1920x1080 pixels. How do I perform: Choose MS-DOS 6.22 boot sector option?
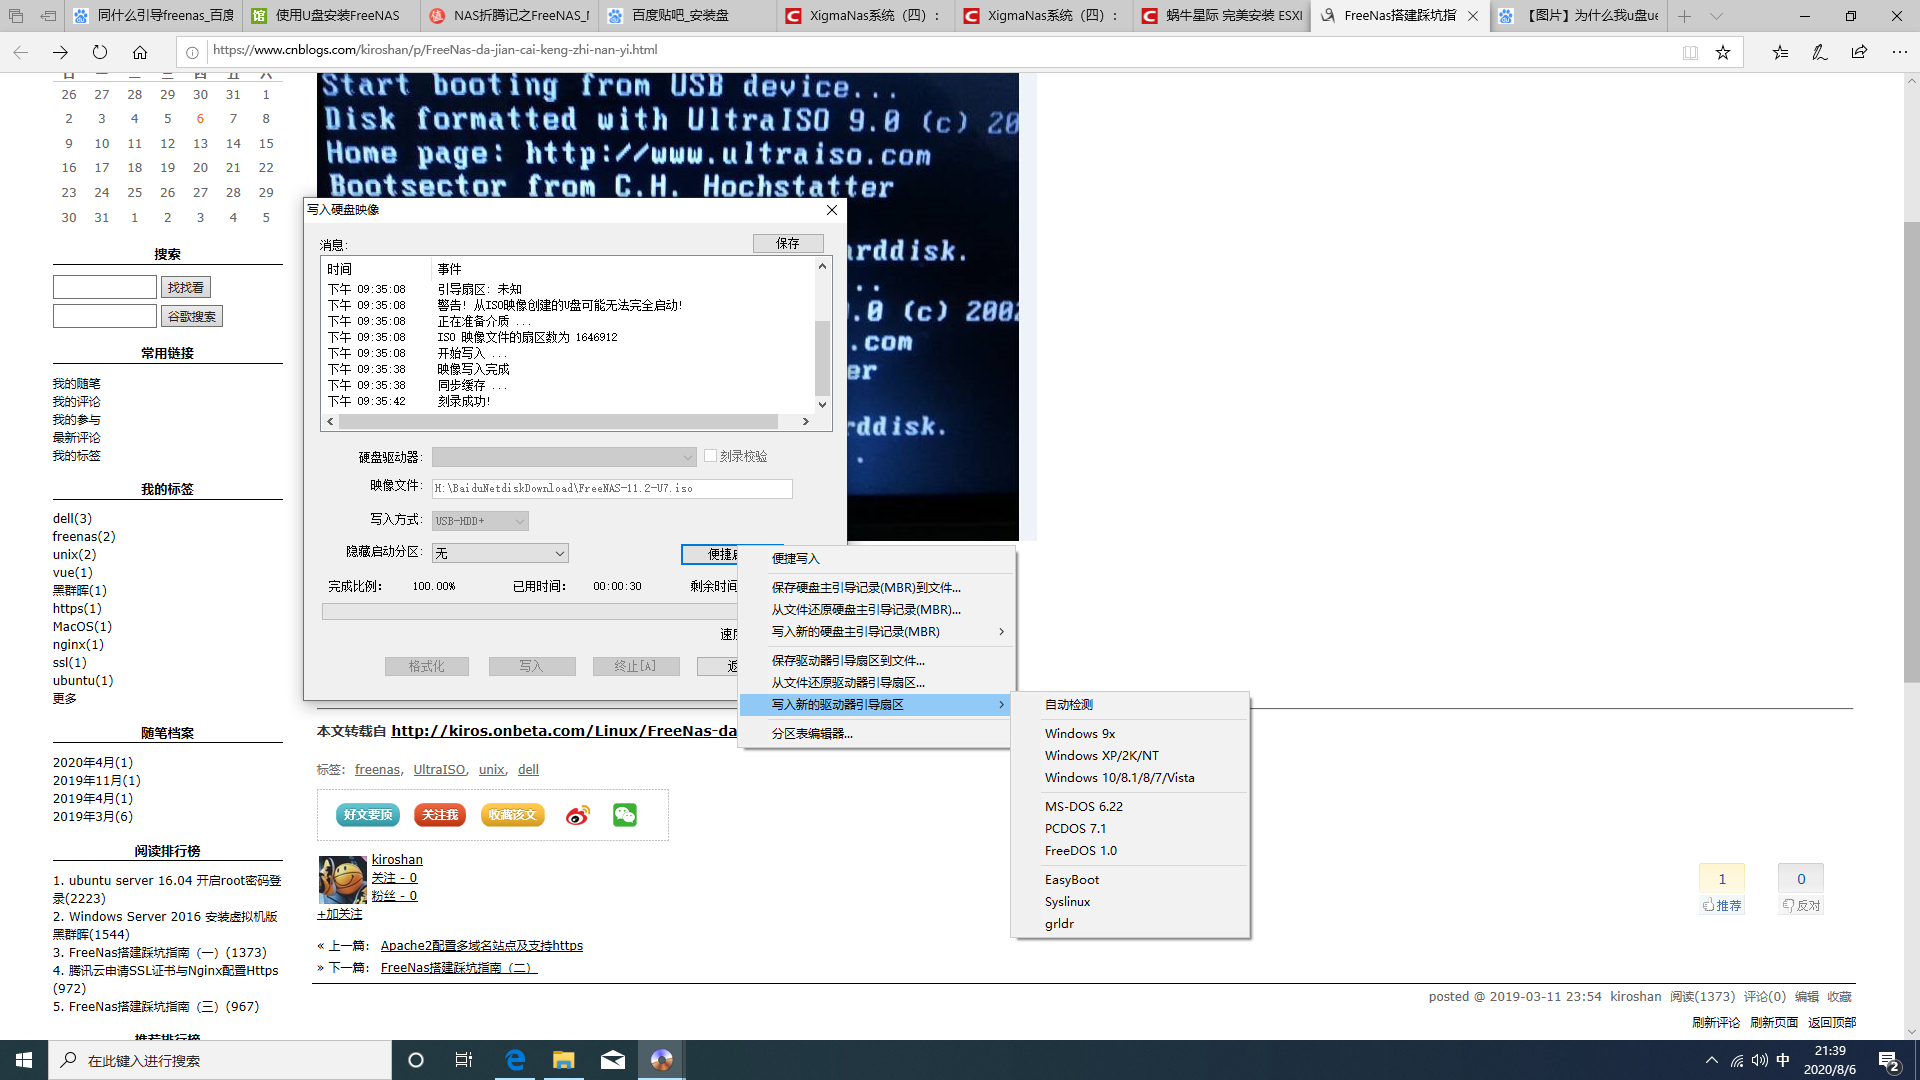pos(1130,807)
